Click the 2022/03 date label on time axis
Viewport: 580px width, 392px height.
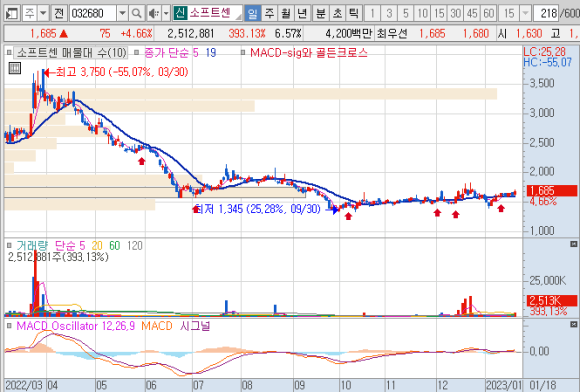[x=24, y=385]
